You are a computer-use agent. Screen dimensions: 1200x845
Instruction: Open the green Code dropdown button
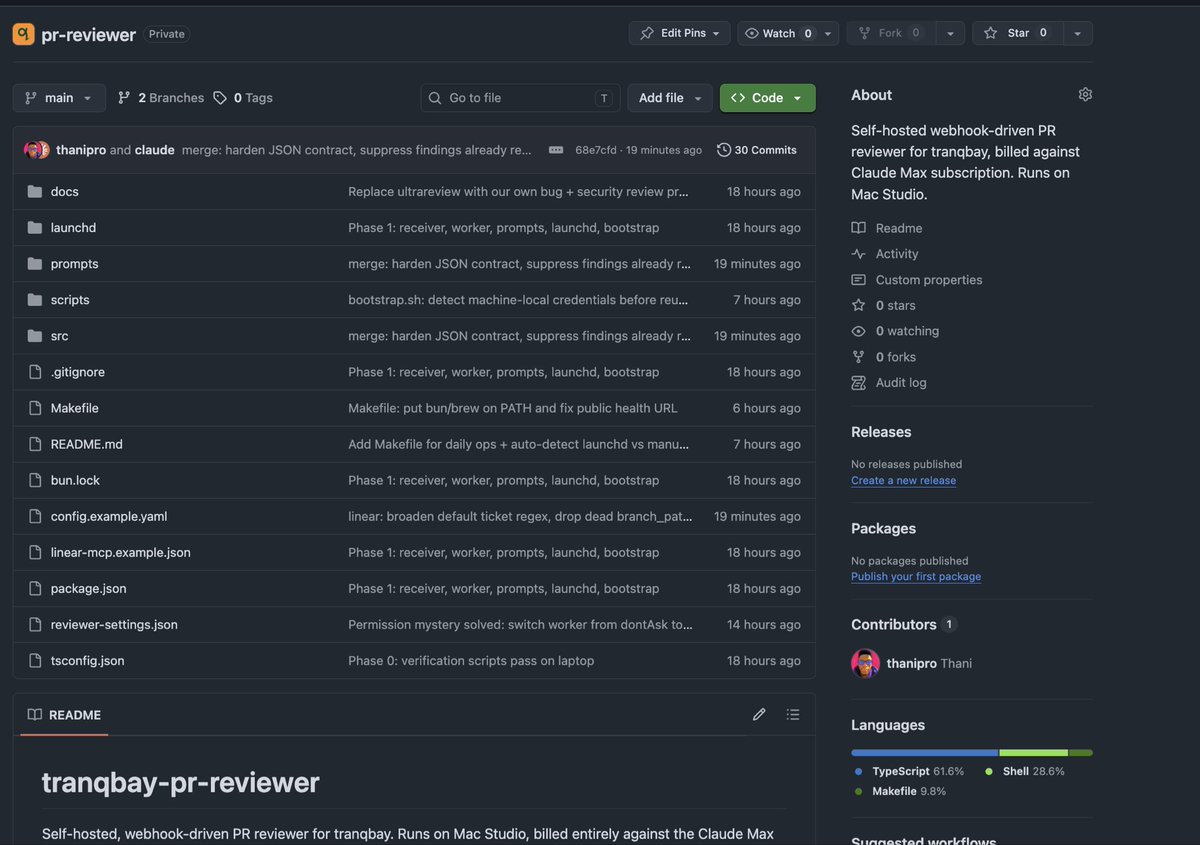(x=767, y=98)
